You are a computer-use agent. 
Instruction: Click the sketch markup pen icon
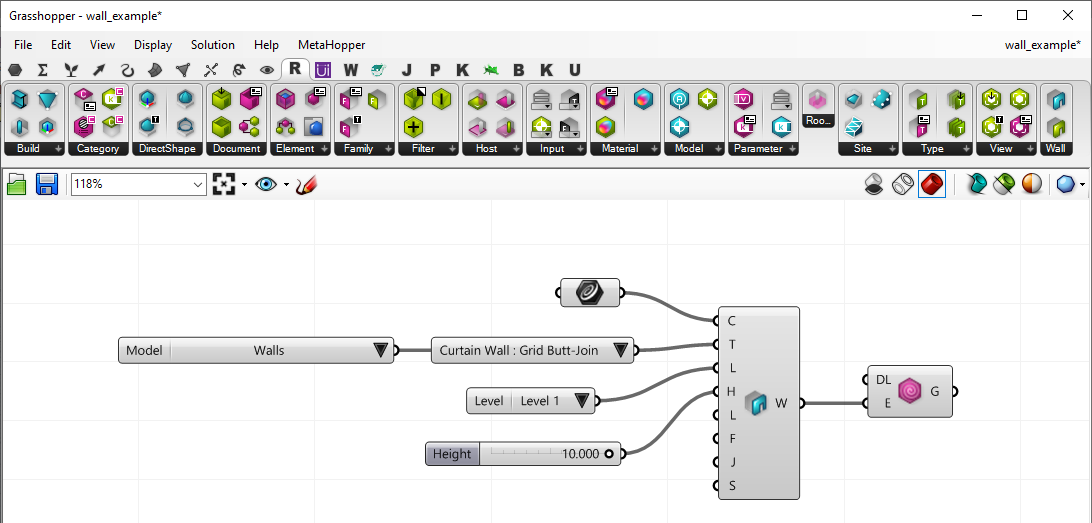(x=306, y=185)
